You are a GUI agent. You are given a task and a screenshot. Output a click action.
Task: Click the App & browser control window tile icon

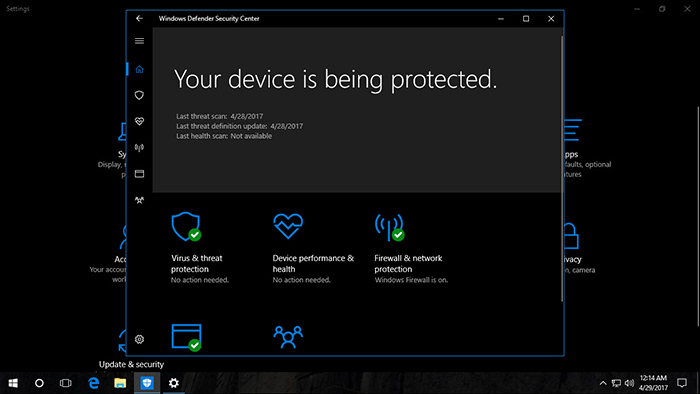click(x=186, y=337)
